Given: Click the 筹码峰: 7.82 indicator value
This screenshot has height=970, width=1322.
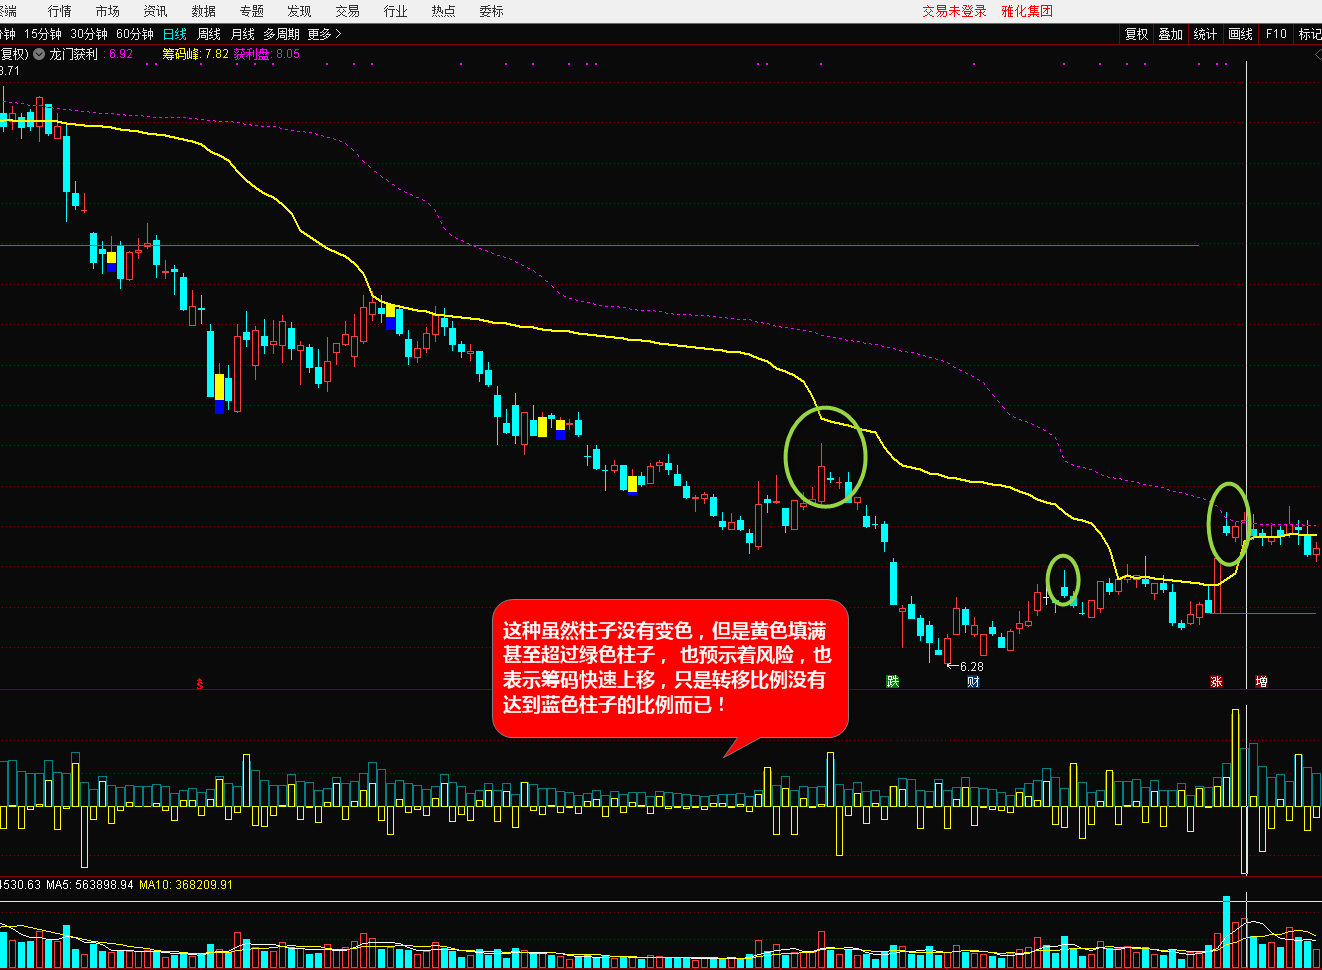Looking at the screenshot, I should [196, 54].
